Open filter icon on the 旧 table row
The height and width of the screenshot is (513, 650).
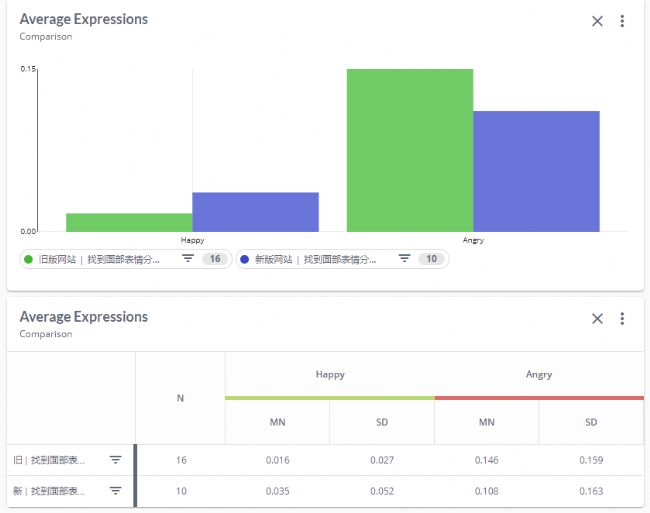[115, 460]
